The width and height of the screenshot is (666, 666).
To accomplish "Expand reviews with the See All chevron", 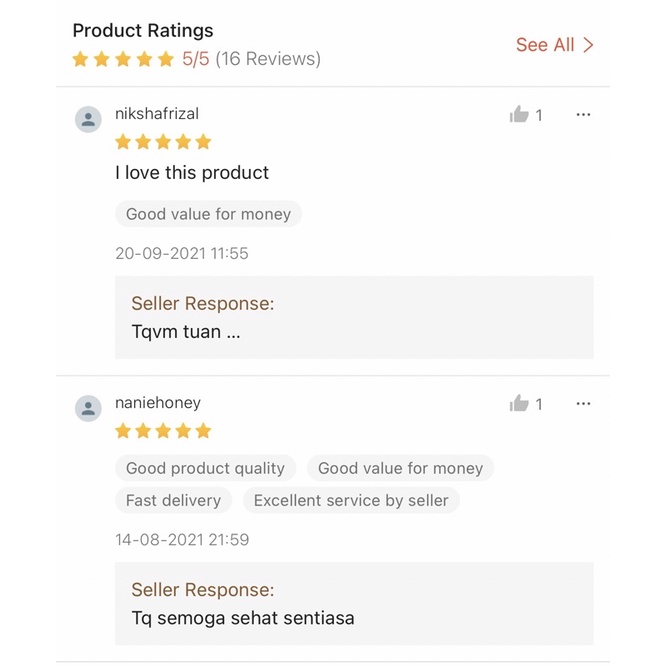I will [588, 45].
